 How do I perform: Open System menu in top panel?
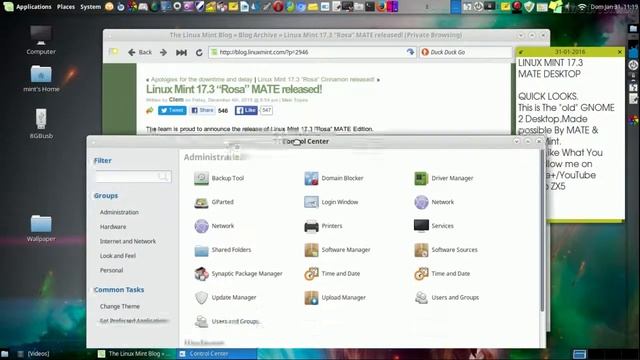91,7
